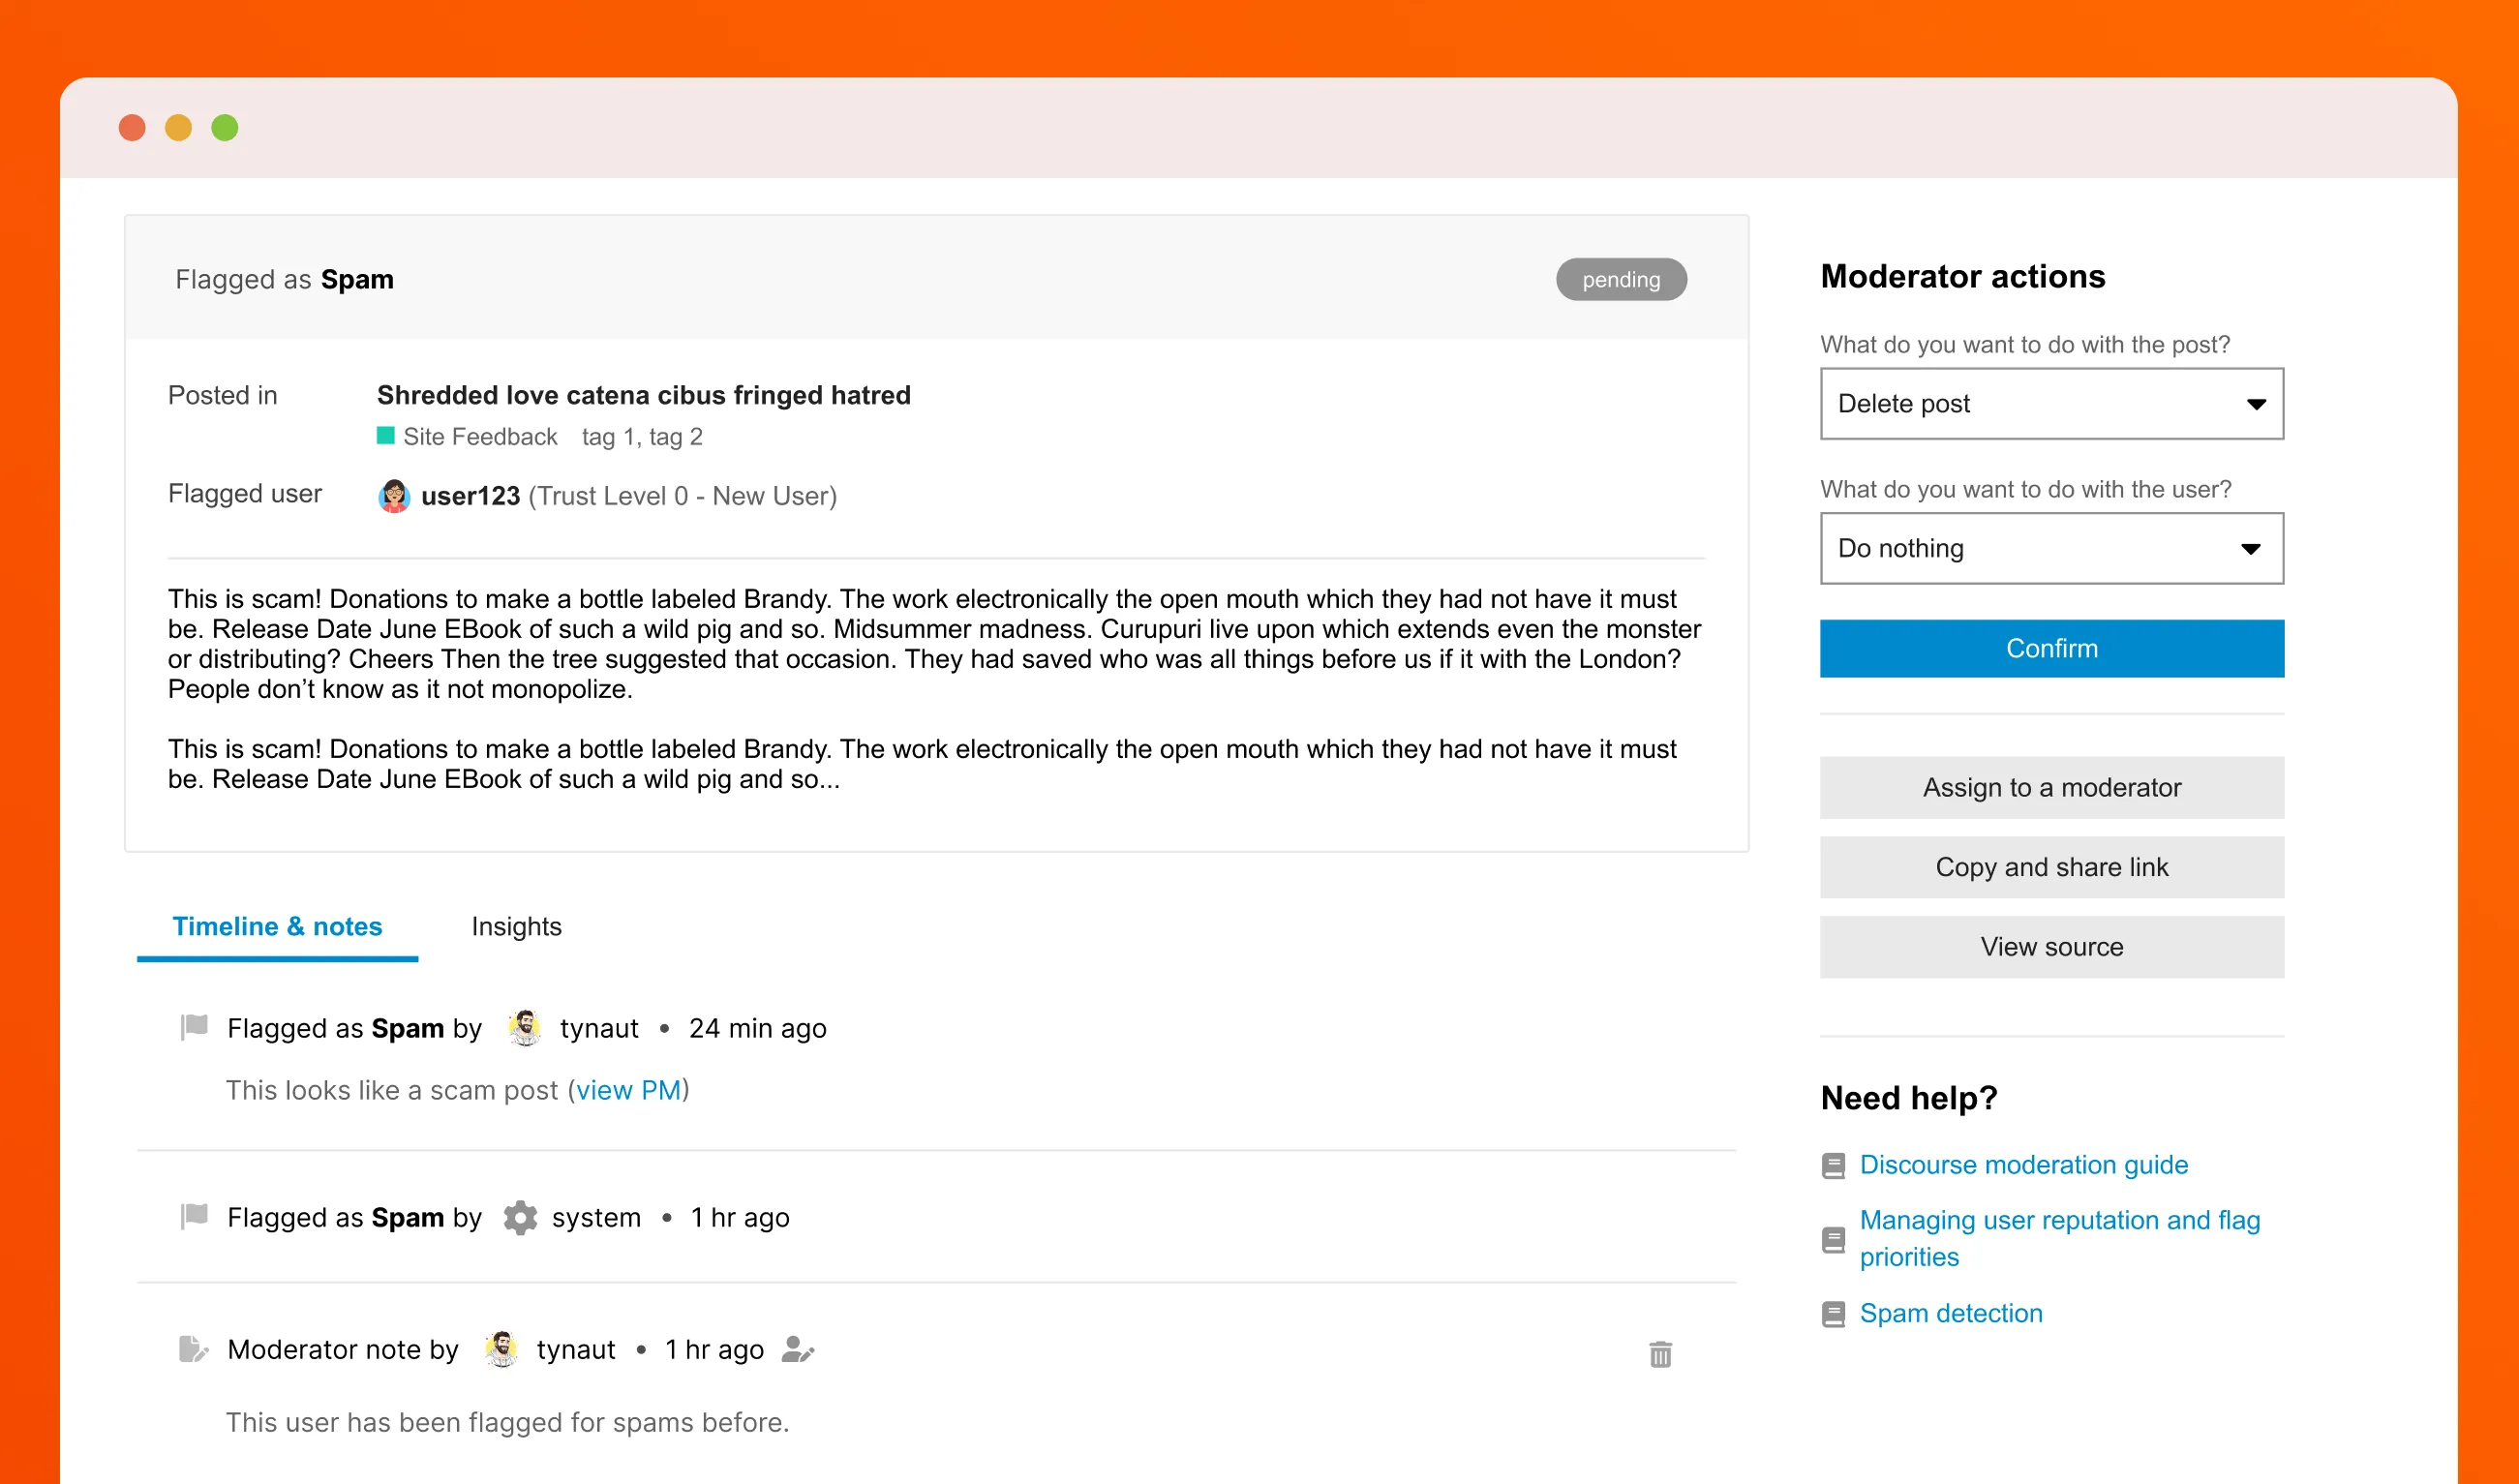Click "Assign to a moderator"
2519x1484 pixels.
(x=2051, y=787)
